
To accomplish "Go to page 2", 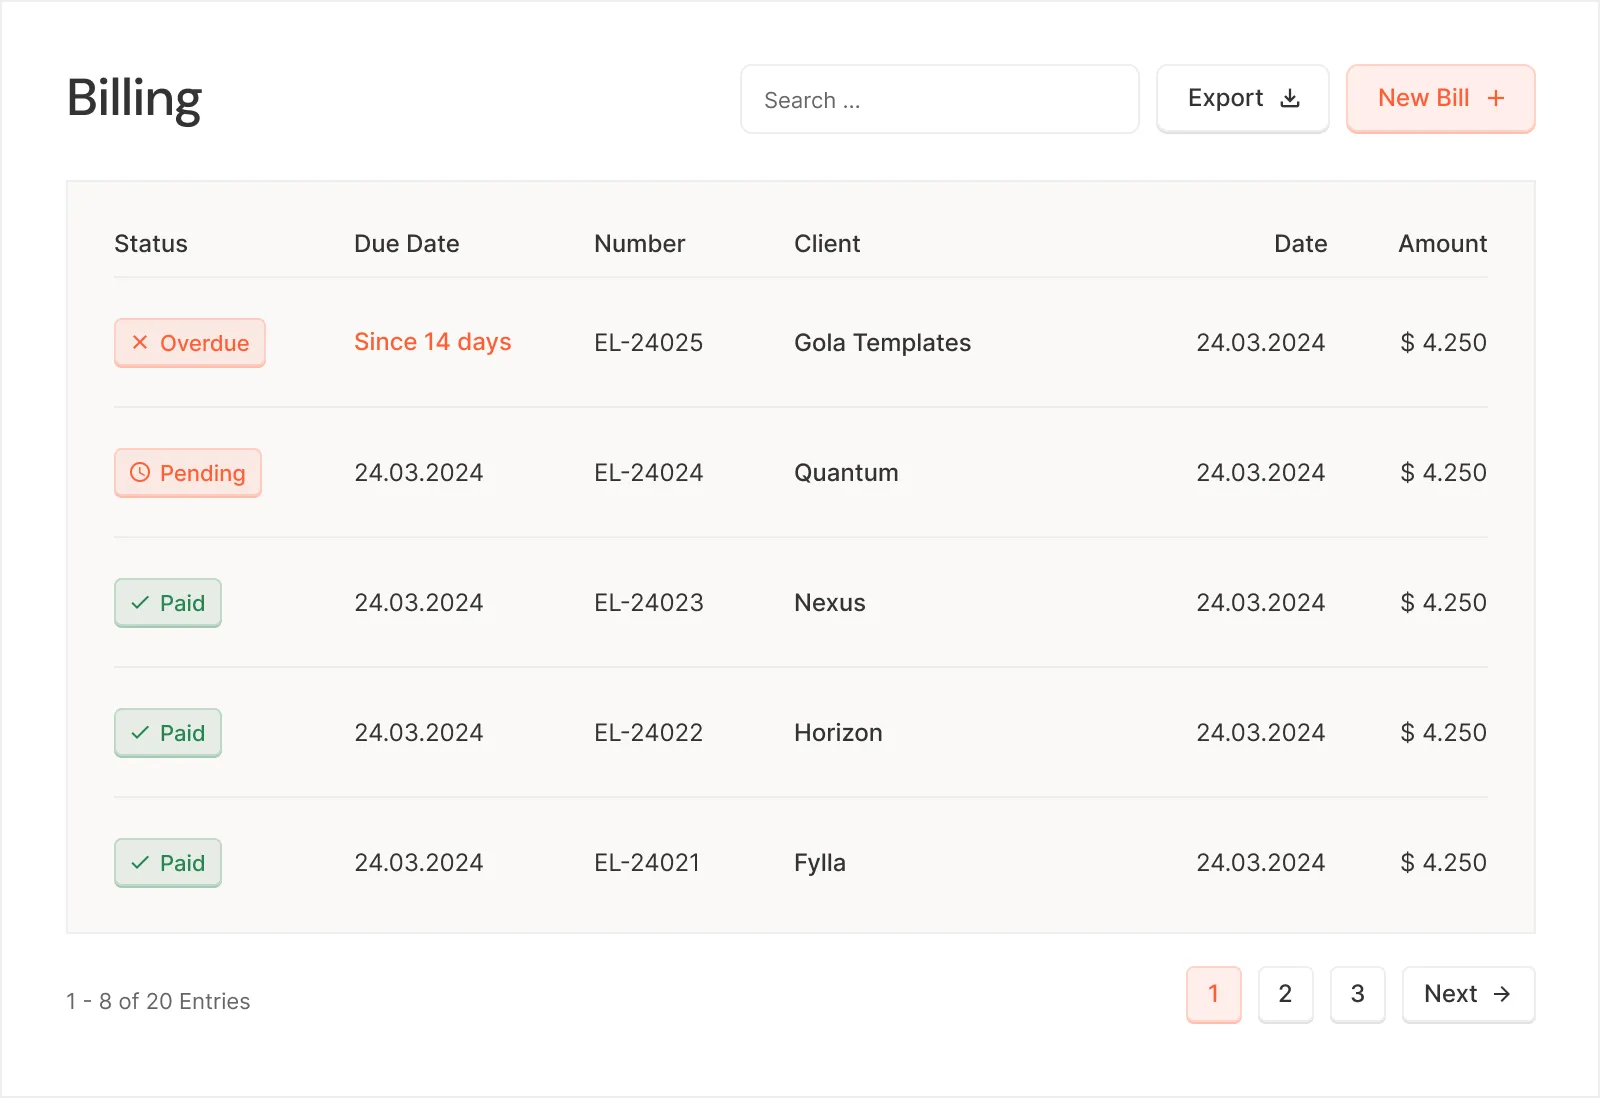I will [1286, 994].
